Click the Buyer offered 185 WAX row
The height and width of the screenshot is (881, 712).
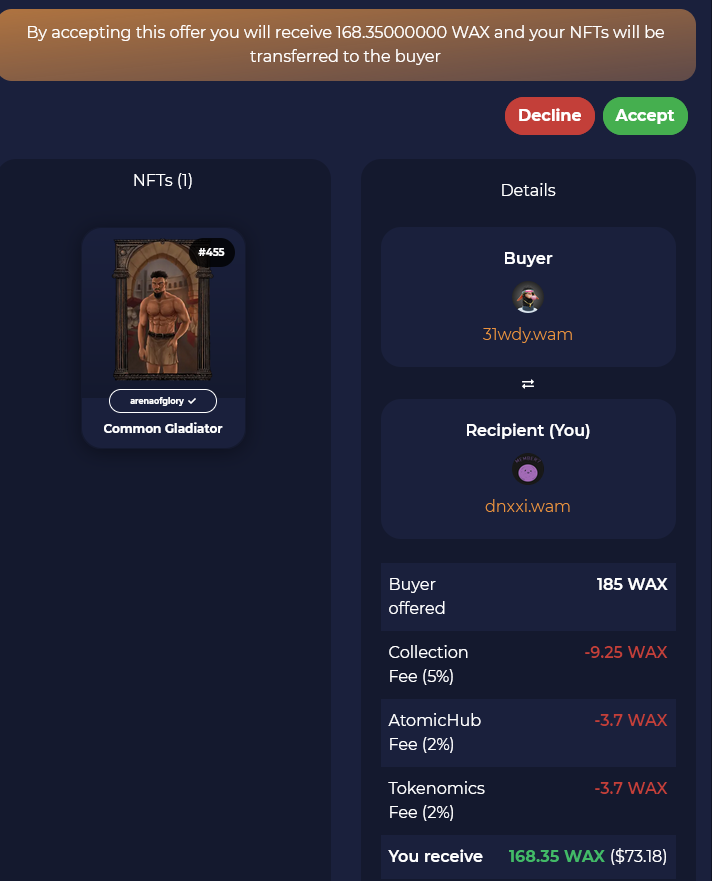point(528,597)
